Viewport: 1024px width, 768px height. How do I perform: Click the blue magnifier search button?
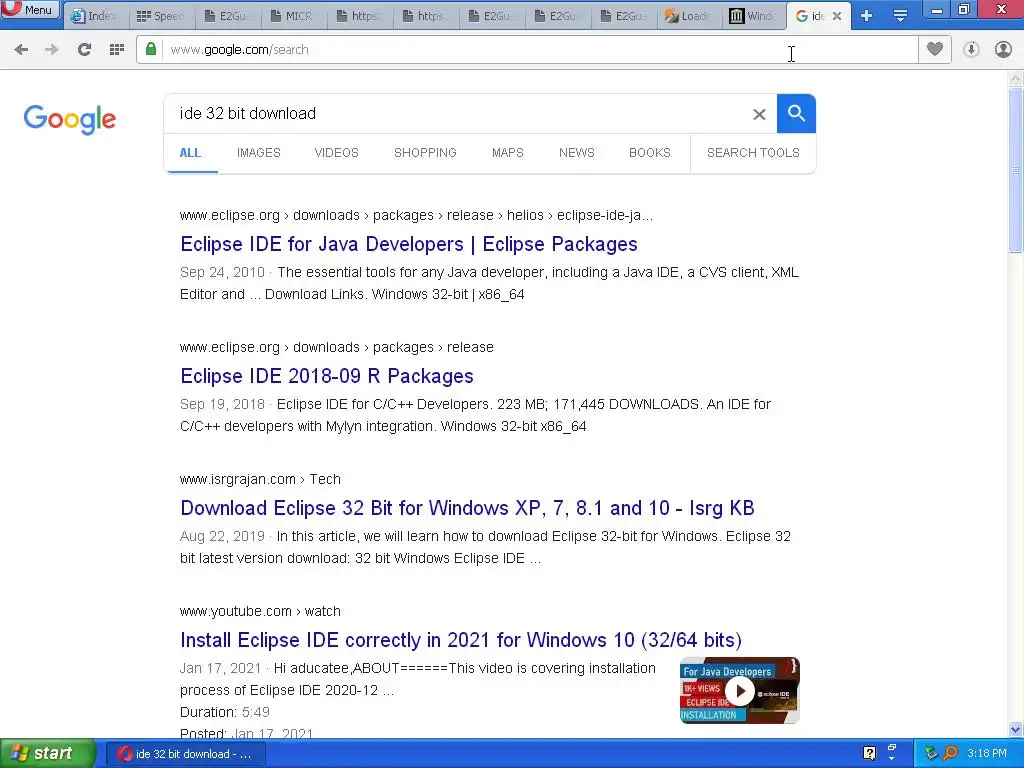coord(796,114)
